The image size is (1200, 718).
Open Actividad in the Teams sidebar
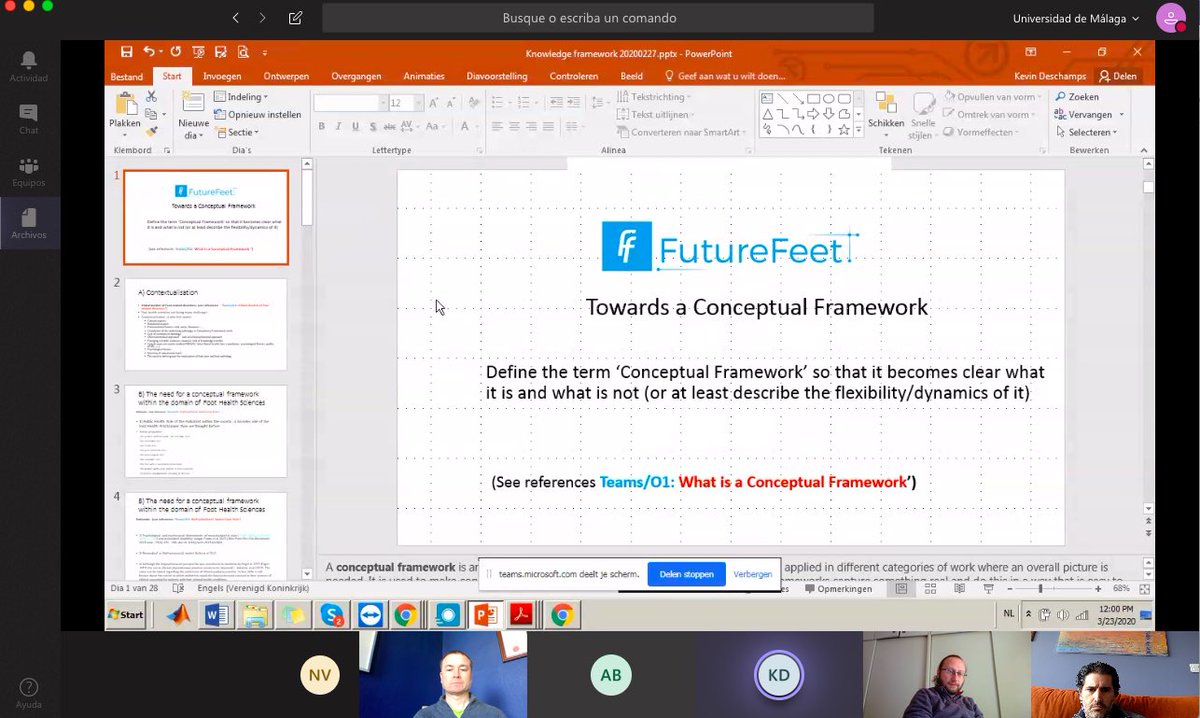click(x=28, y=67)
